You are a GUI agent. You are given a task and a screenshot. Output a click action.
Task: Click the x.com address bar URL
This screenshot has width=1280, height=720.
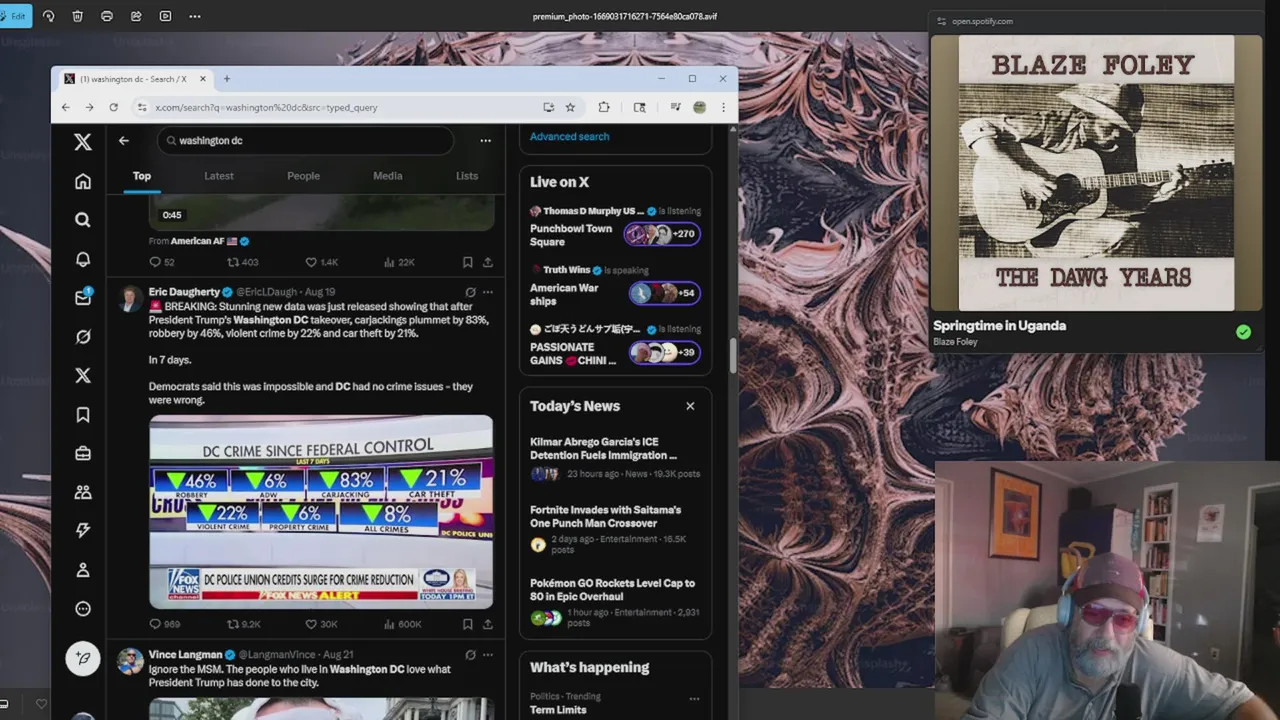click(267, 107)
